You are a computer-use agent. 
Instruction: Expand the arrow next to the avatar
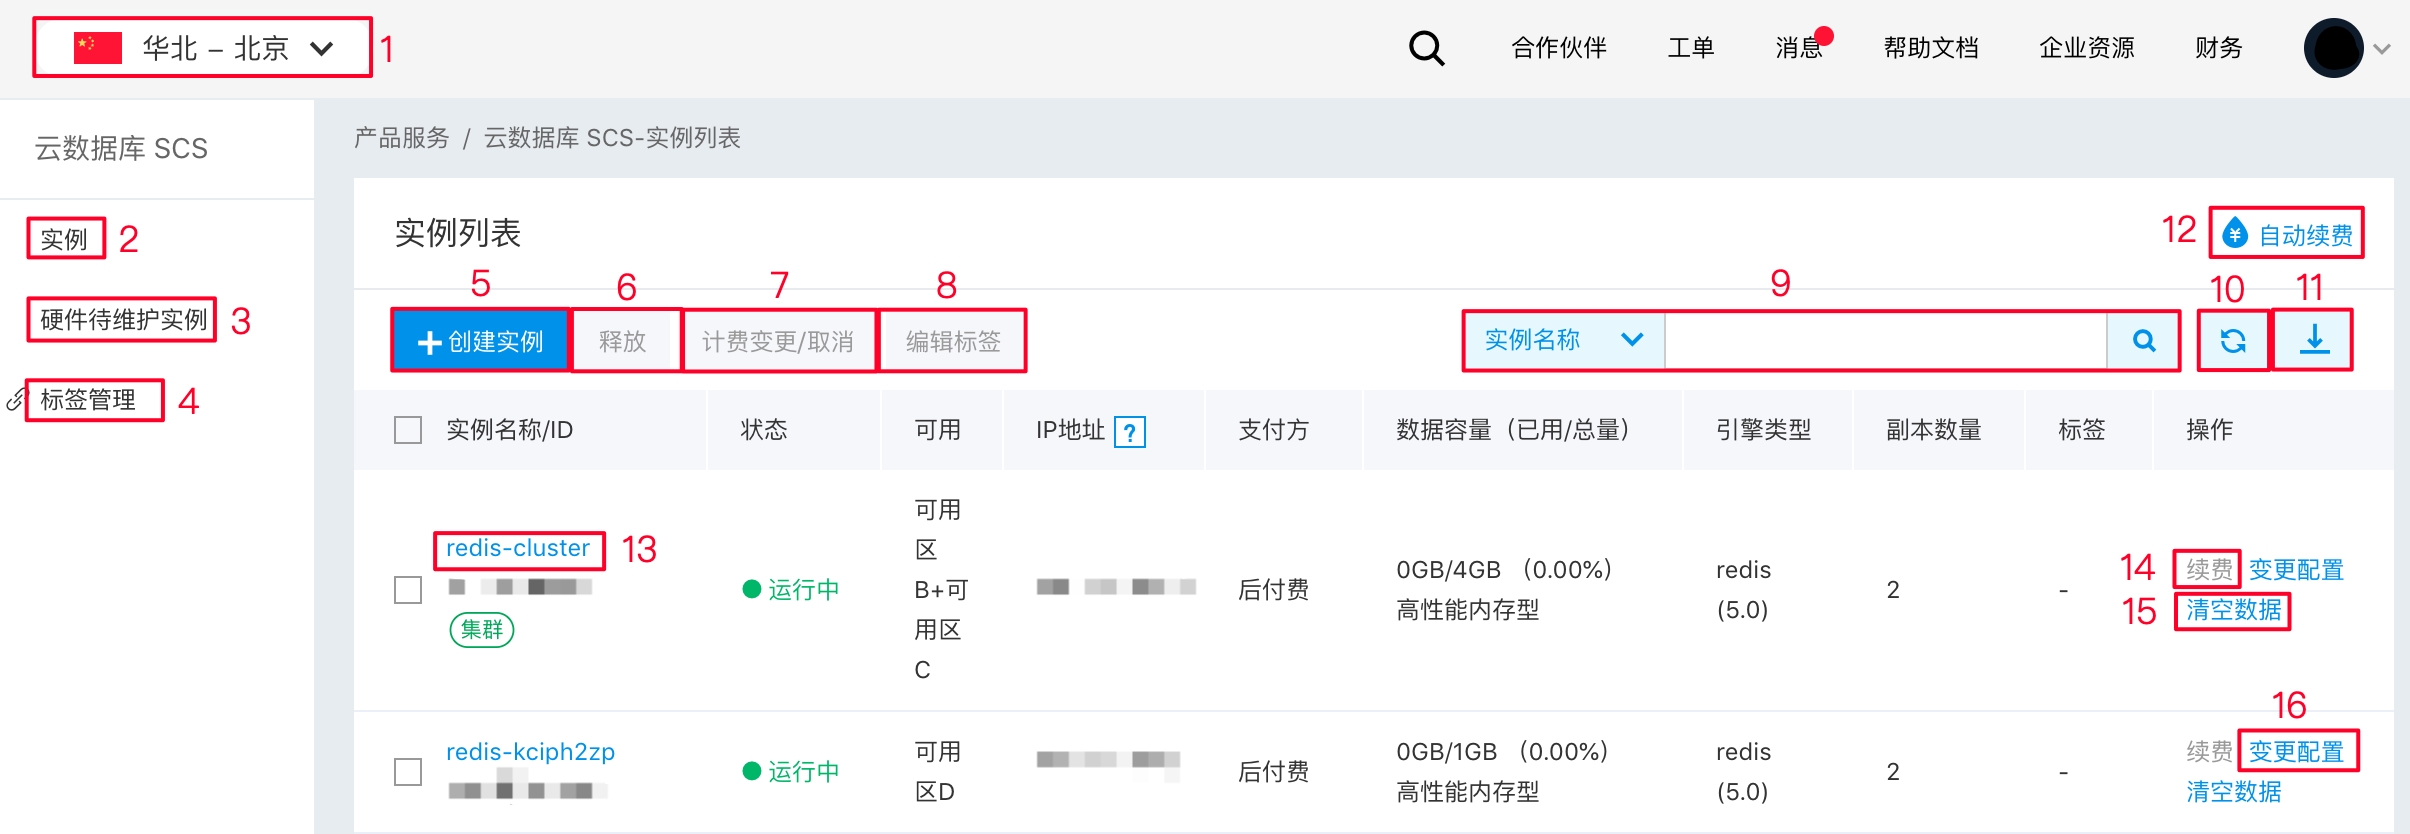[2382, 48]
